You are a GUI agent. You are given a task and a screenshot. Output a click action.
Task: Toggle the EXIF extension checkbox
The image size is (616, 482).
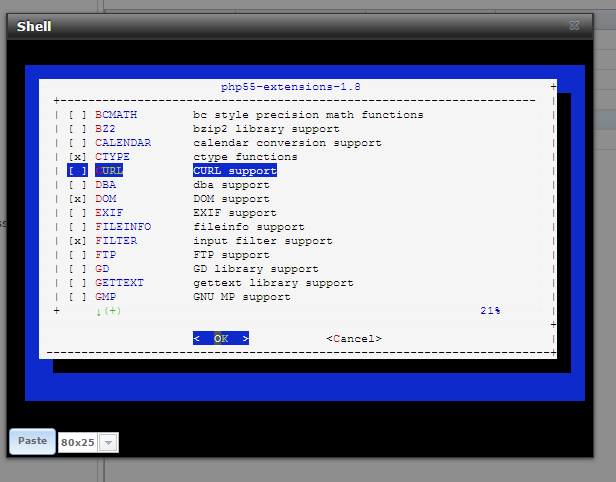pos(77,213)
